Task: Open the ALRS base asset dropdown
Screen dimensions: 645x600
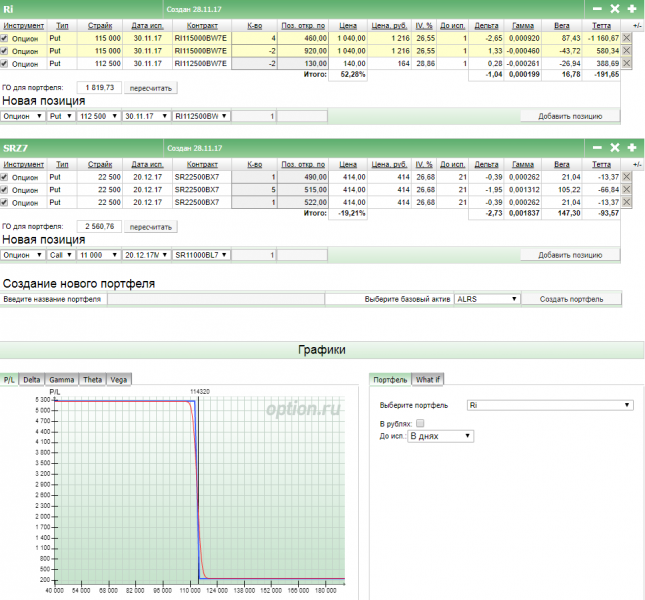Action: 487,299
